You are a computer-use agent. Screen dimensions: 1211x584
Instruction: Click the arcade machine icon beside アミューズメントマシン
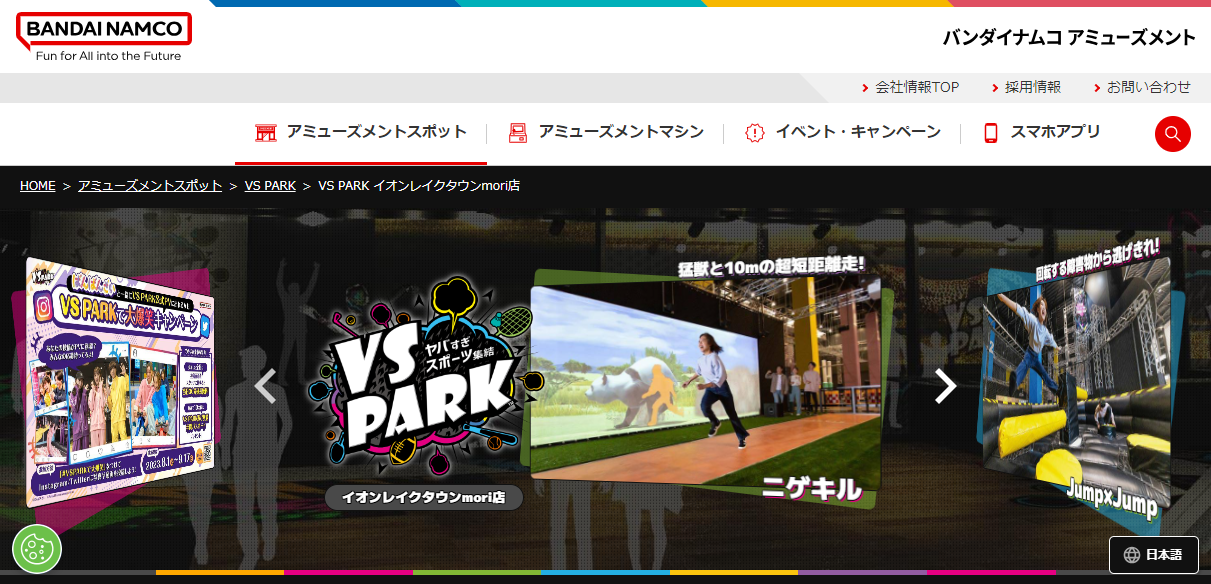tap(517, 132)
